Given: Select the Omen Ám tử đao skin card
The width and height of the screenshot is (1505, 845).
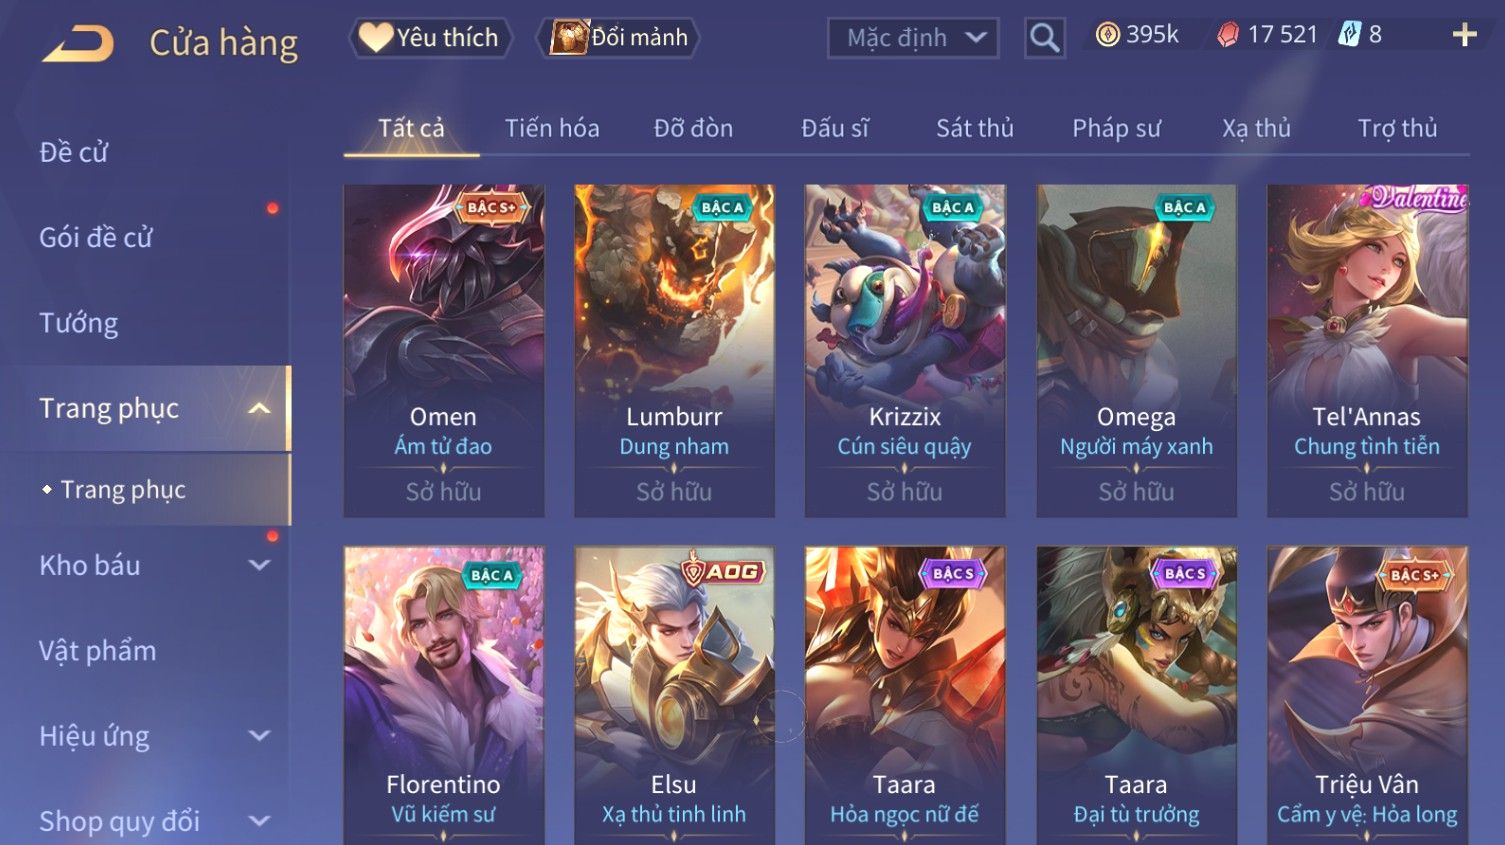Looking at the screenshot, I should tap(444, 350).
